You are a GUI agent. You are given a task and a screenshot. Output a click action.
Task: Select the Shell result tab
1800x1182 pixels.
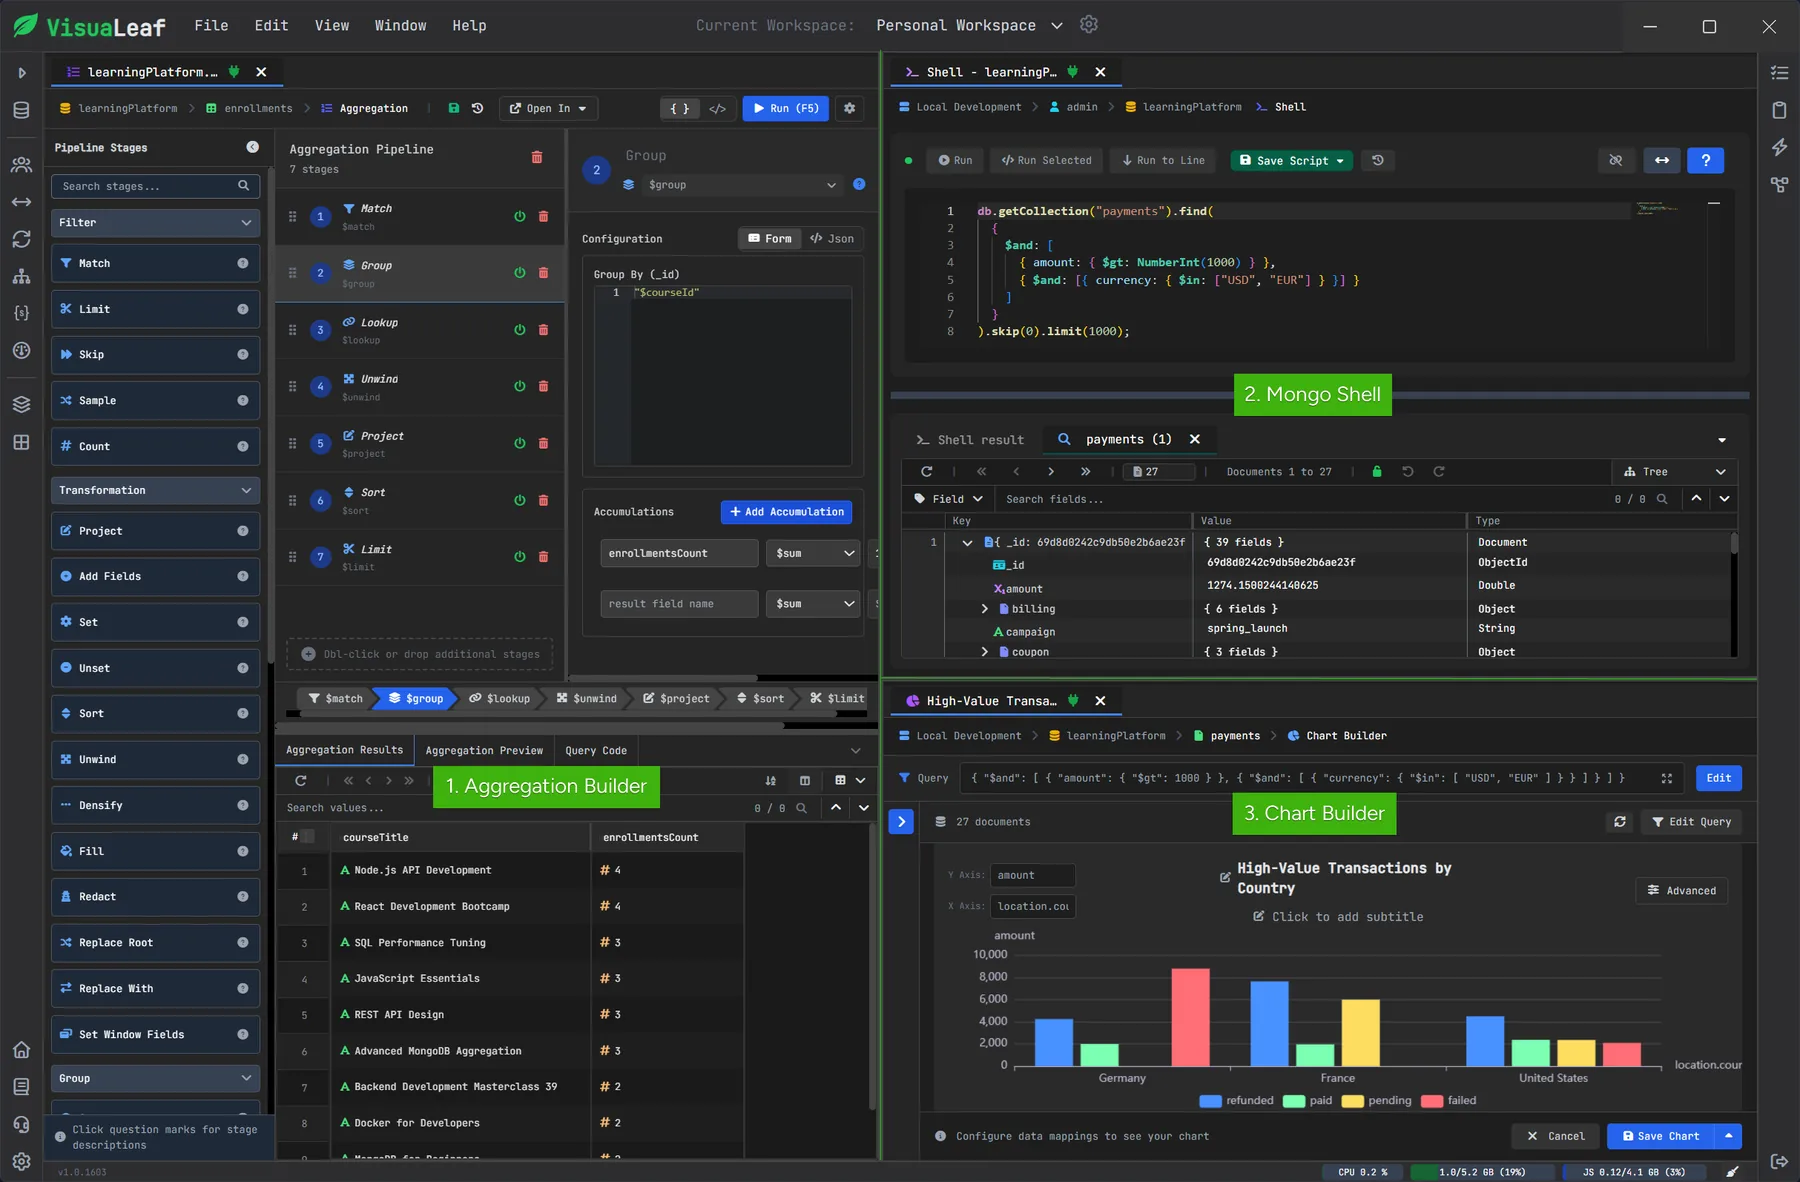[x=970, y=439]
